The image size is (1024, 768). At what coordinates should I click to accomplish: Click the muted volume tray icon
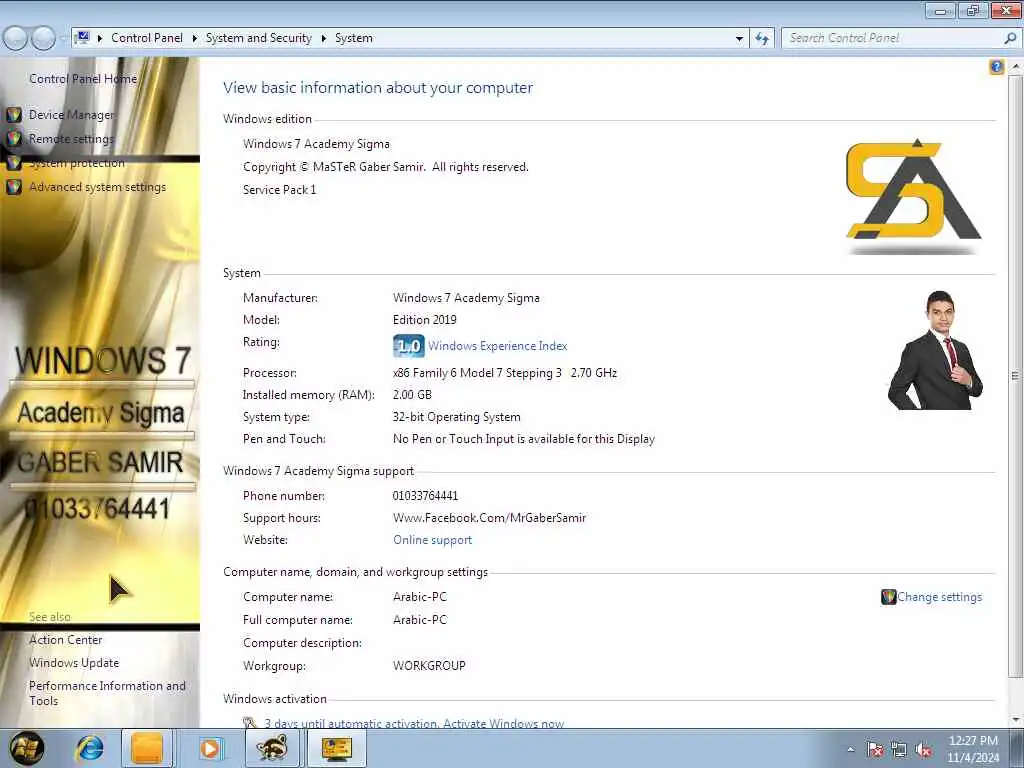pyautogui.click(x=923, y=750)
